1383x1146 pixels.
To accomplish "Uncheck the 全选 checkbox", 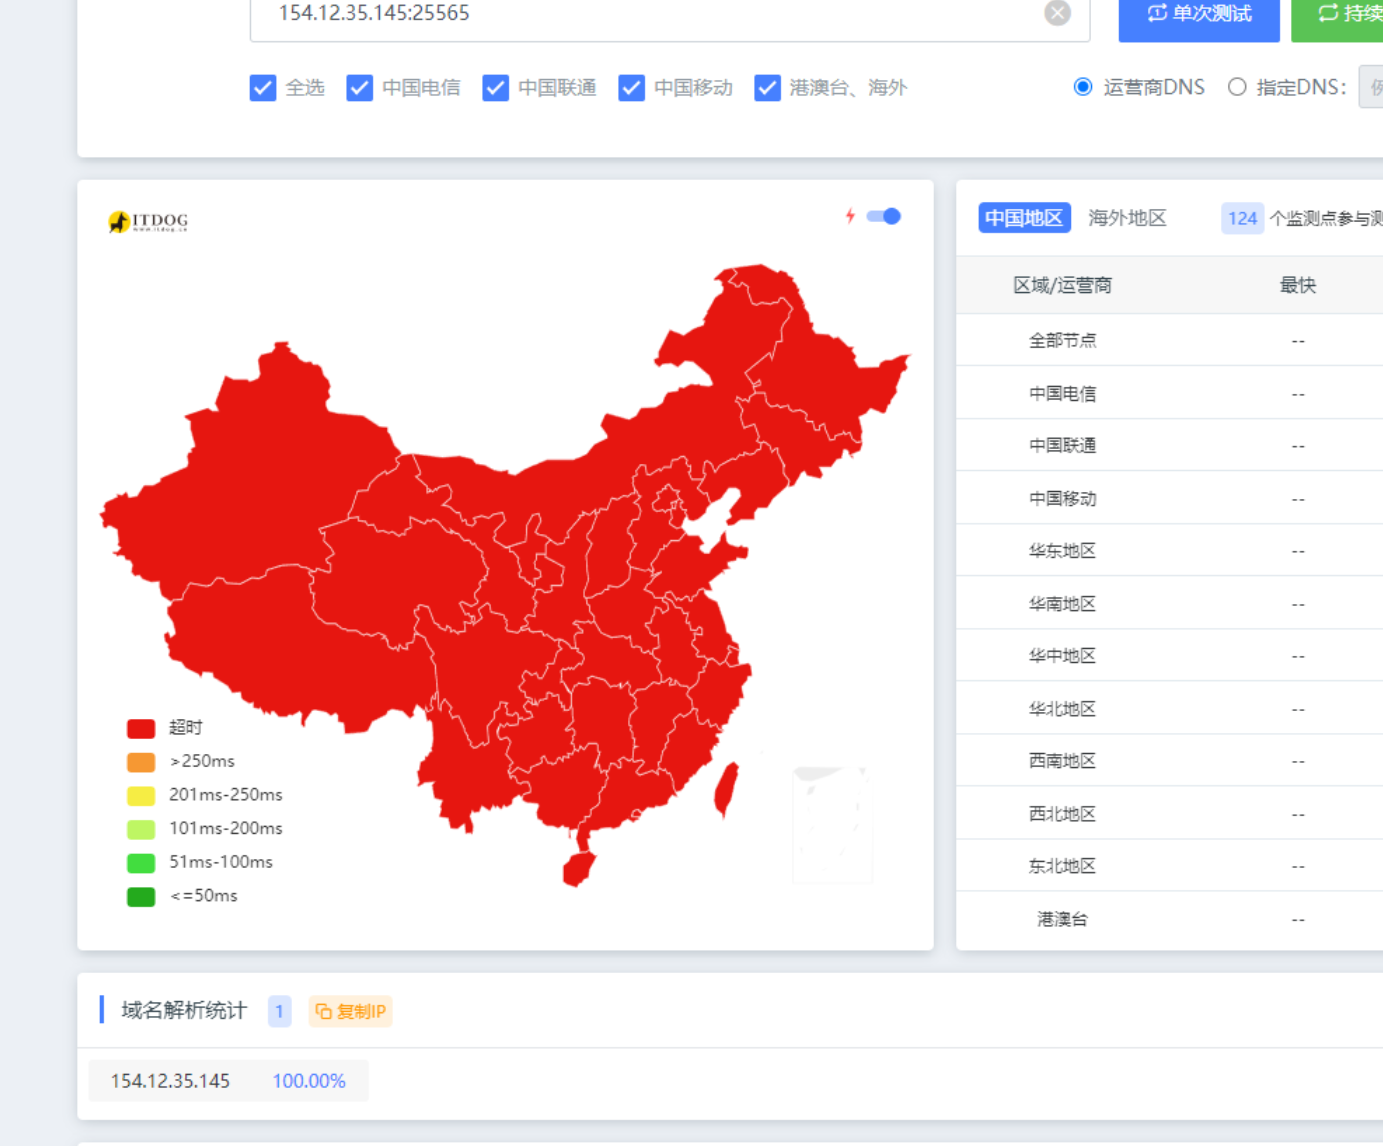I will pyautogui.click(x=262, y=88).
